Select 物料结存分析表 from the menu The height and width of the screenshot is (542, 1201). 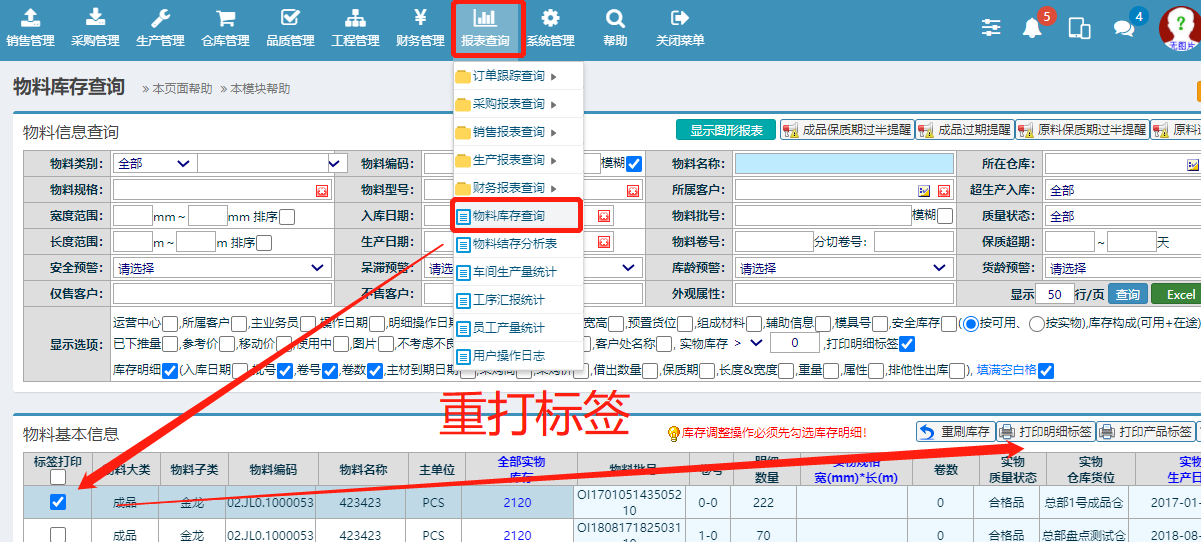(515, 244)
